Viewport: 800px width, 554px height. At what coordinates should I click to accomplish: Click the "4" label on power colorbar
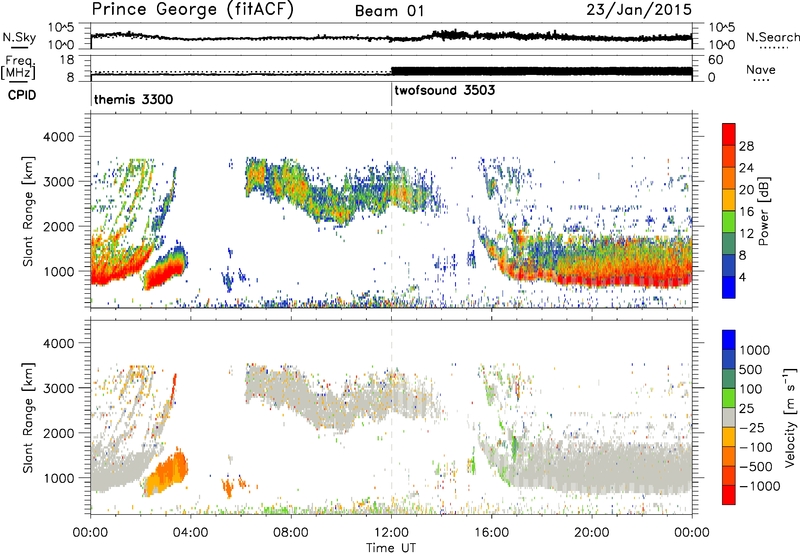click(743, 277)
